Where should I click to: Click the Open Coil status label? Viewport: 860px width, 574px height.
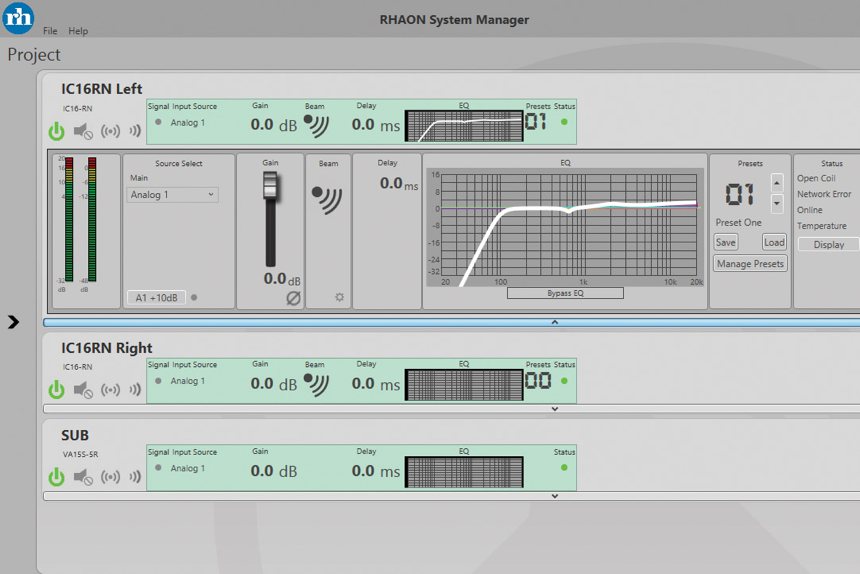pyautogui.click(x=816, y=178)
